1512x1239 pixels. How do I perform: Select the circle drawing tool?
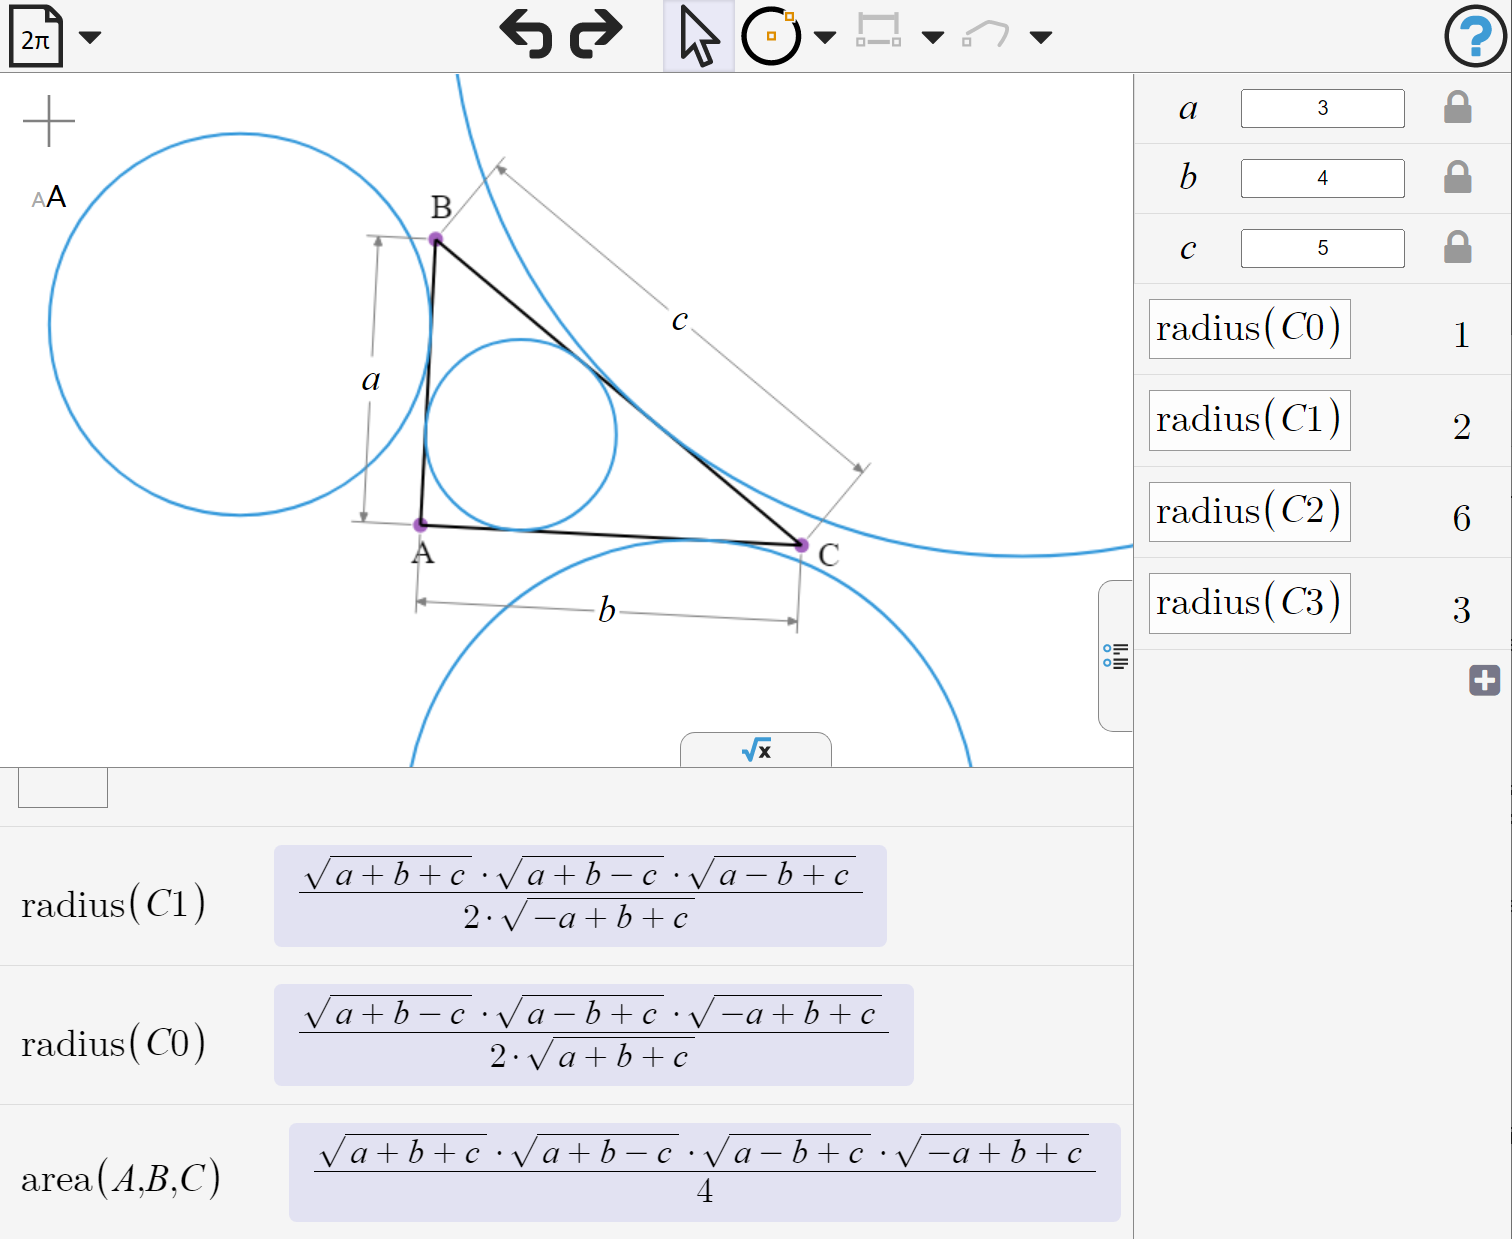click(x=771, y=36)
